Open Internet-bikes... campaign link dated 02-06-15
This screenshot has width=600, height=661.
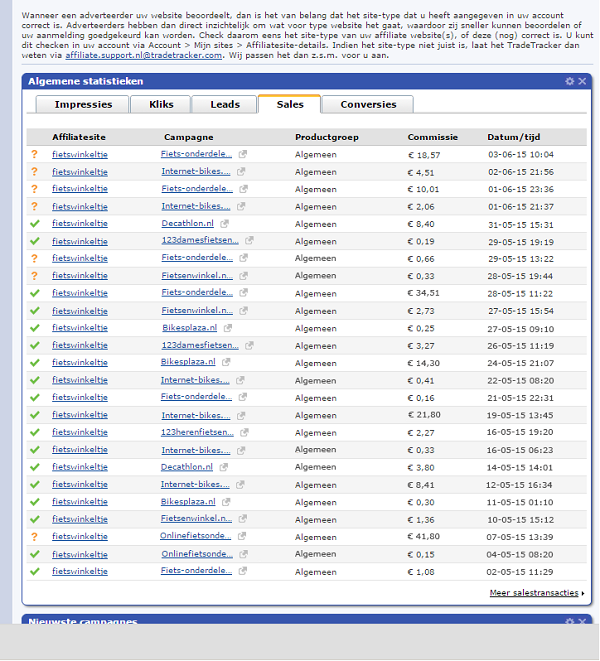(196, 172)
